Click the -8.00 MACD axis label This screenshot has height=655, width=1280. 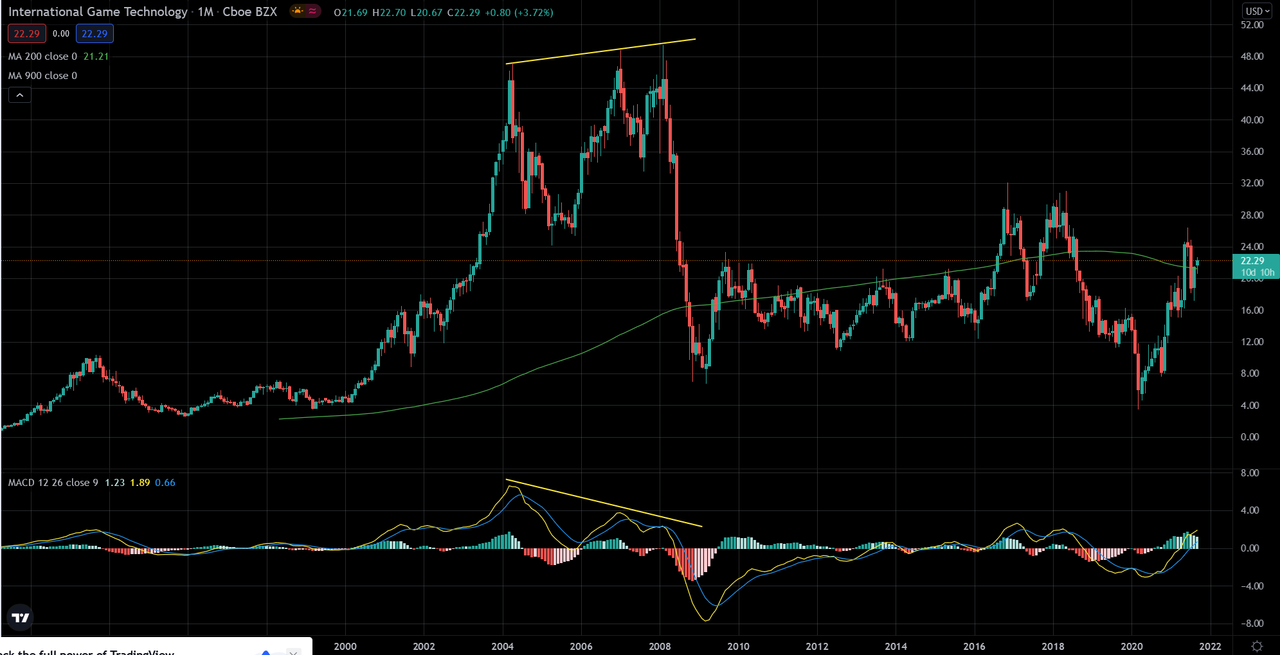coord(1253,624)
